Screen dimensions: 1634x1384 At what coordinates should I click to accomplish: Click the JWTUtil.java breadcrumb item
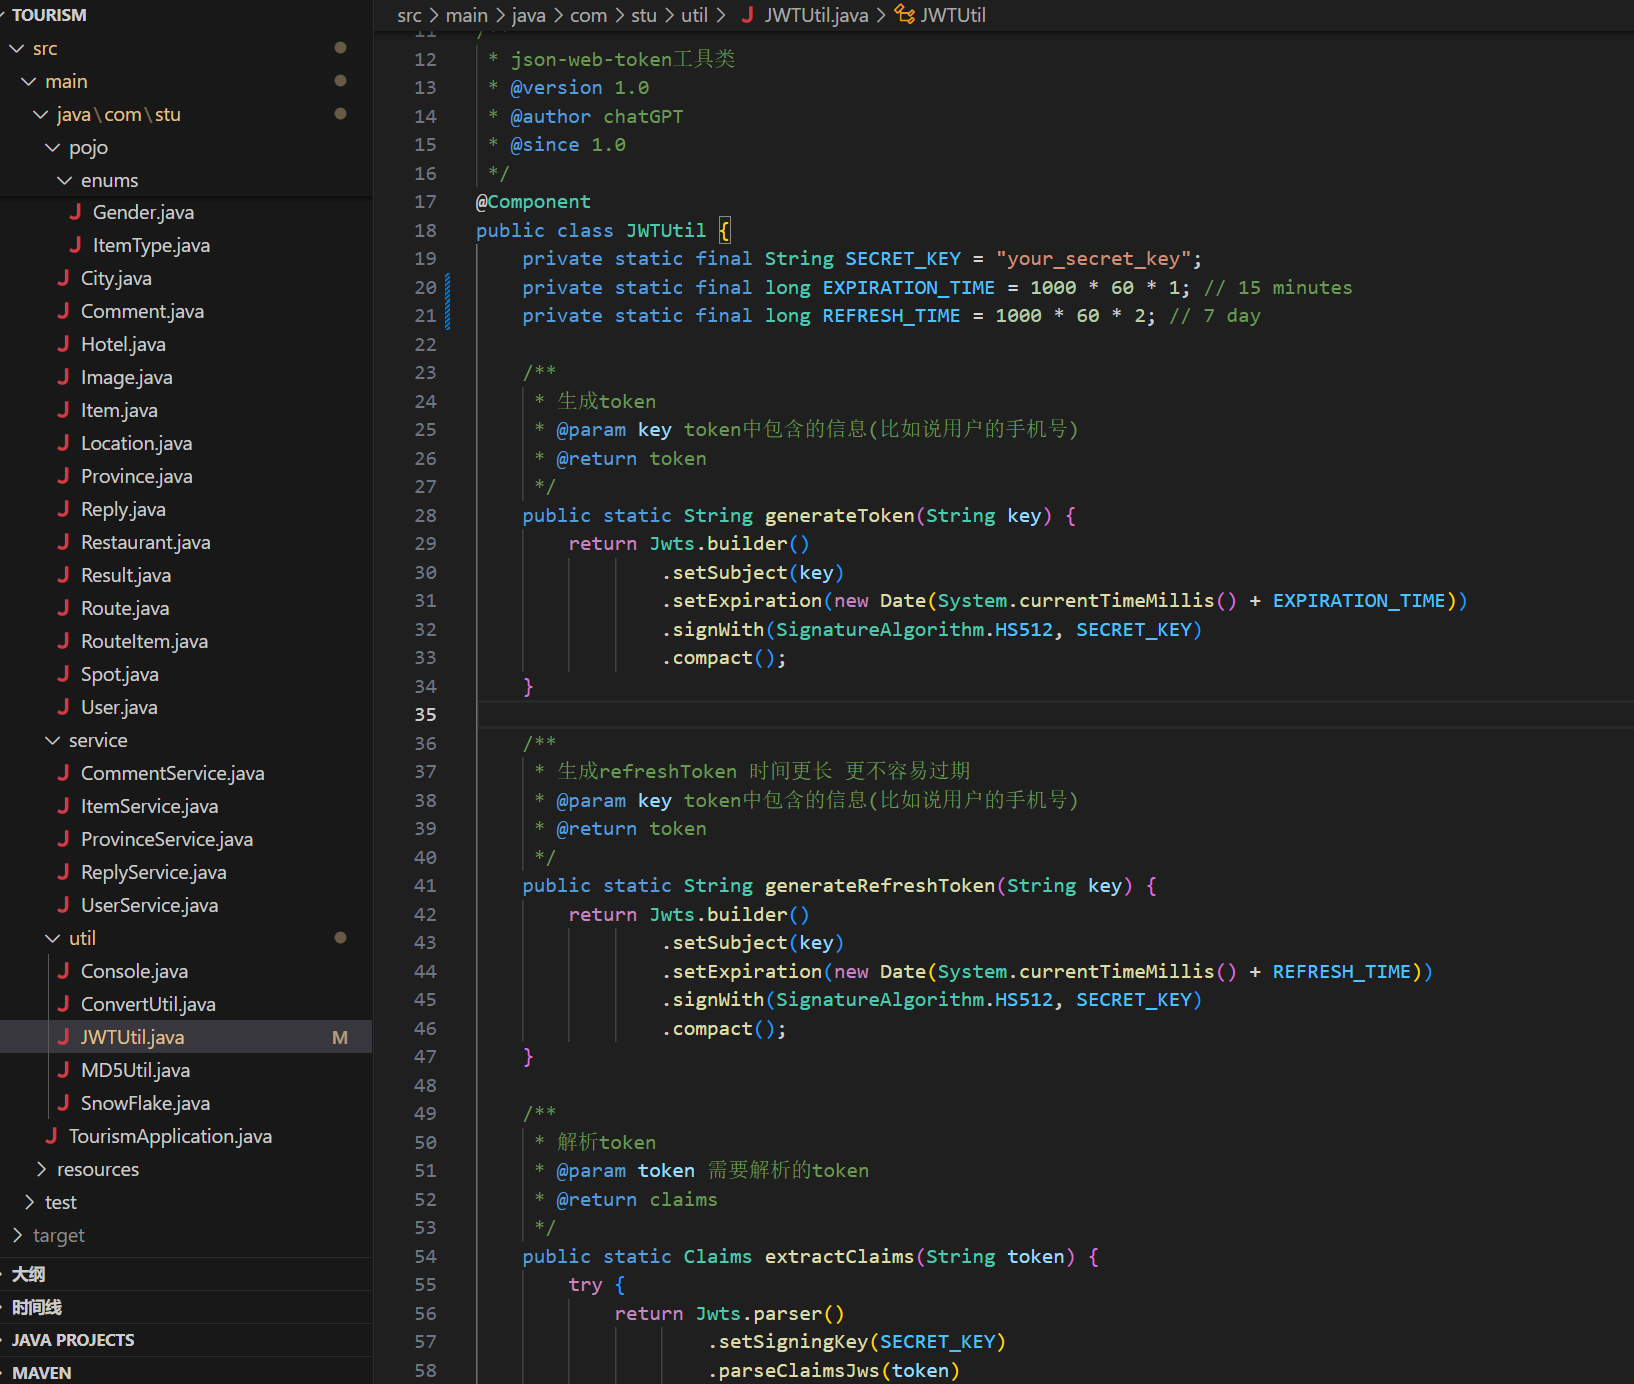tap(816, 15)
